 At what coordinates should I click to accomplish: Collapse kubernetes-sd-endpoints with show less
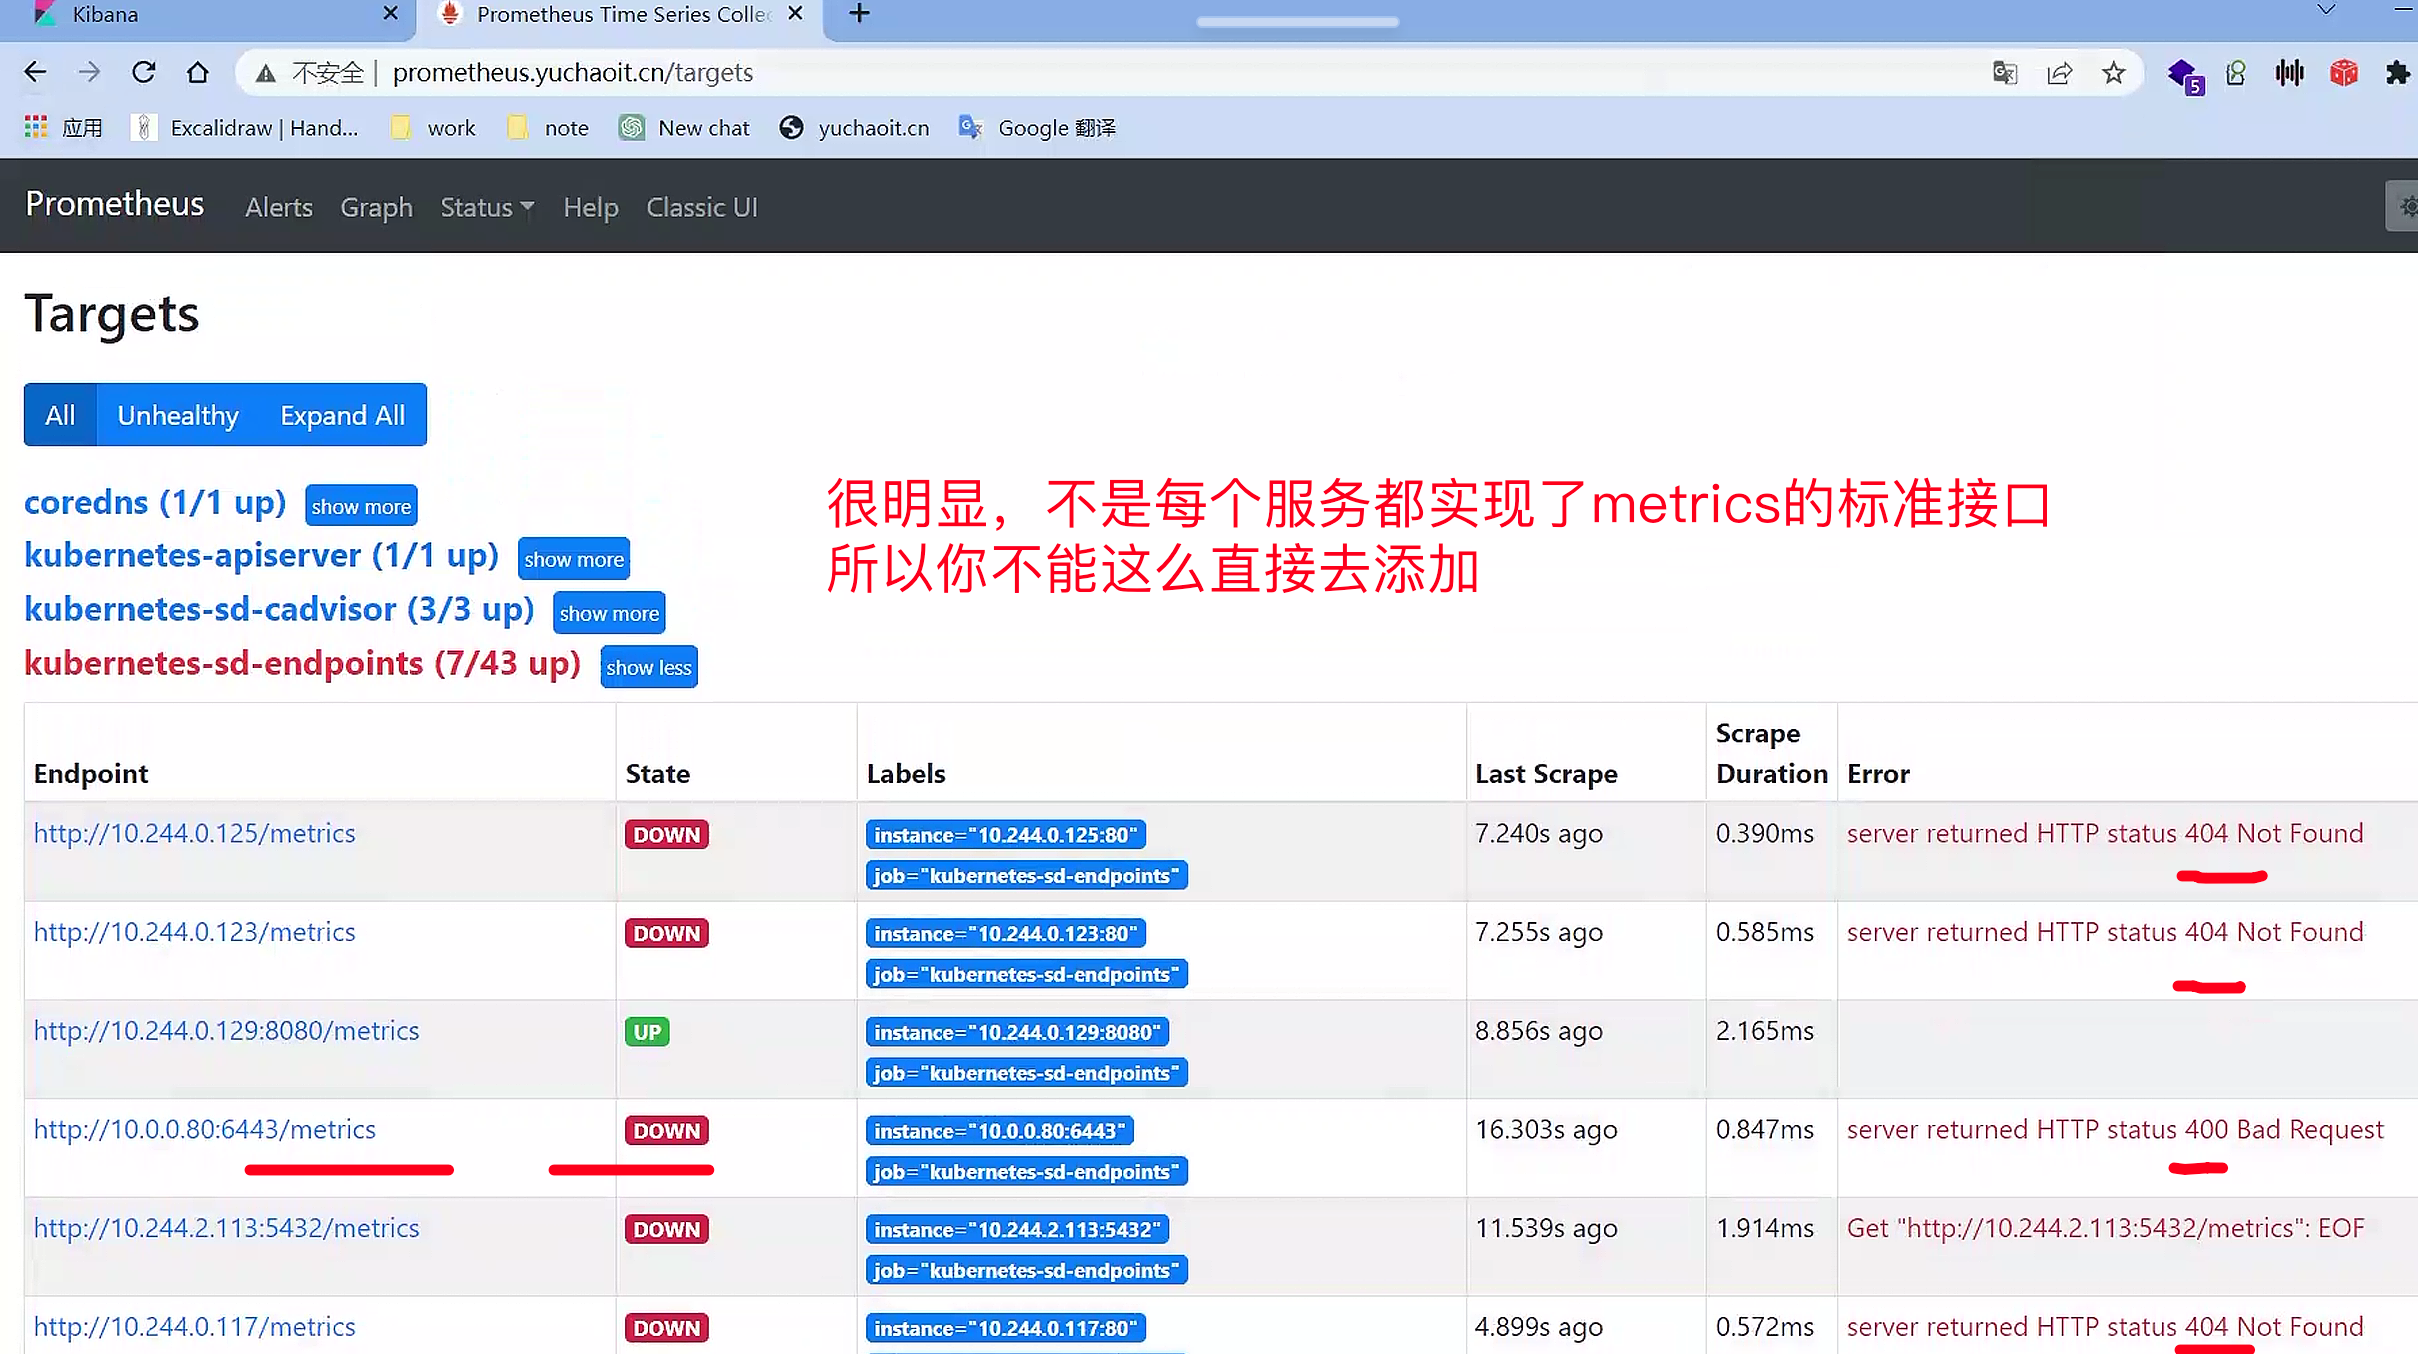tap(648, 667)
